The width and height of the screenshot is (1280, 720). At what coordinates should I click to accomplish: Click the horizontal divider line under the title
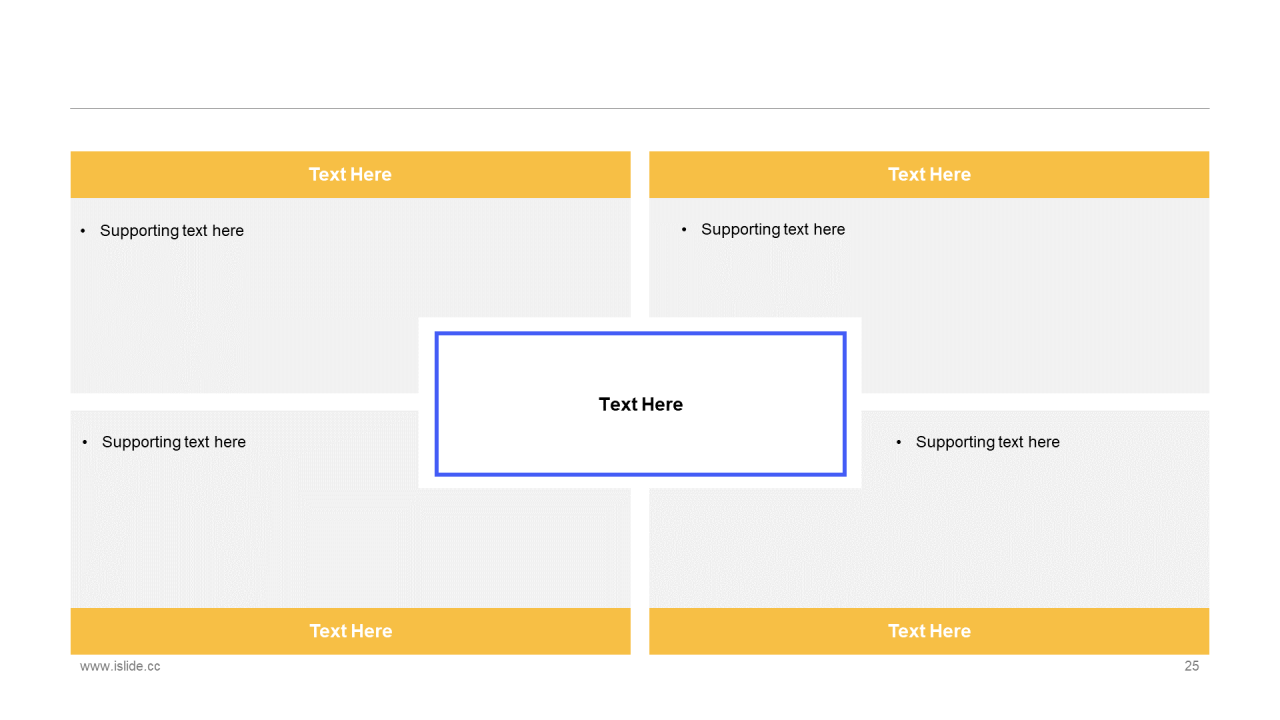[640, 108]
